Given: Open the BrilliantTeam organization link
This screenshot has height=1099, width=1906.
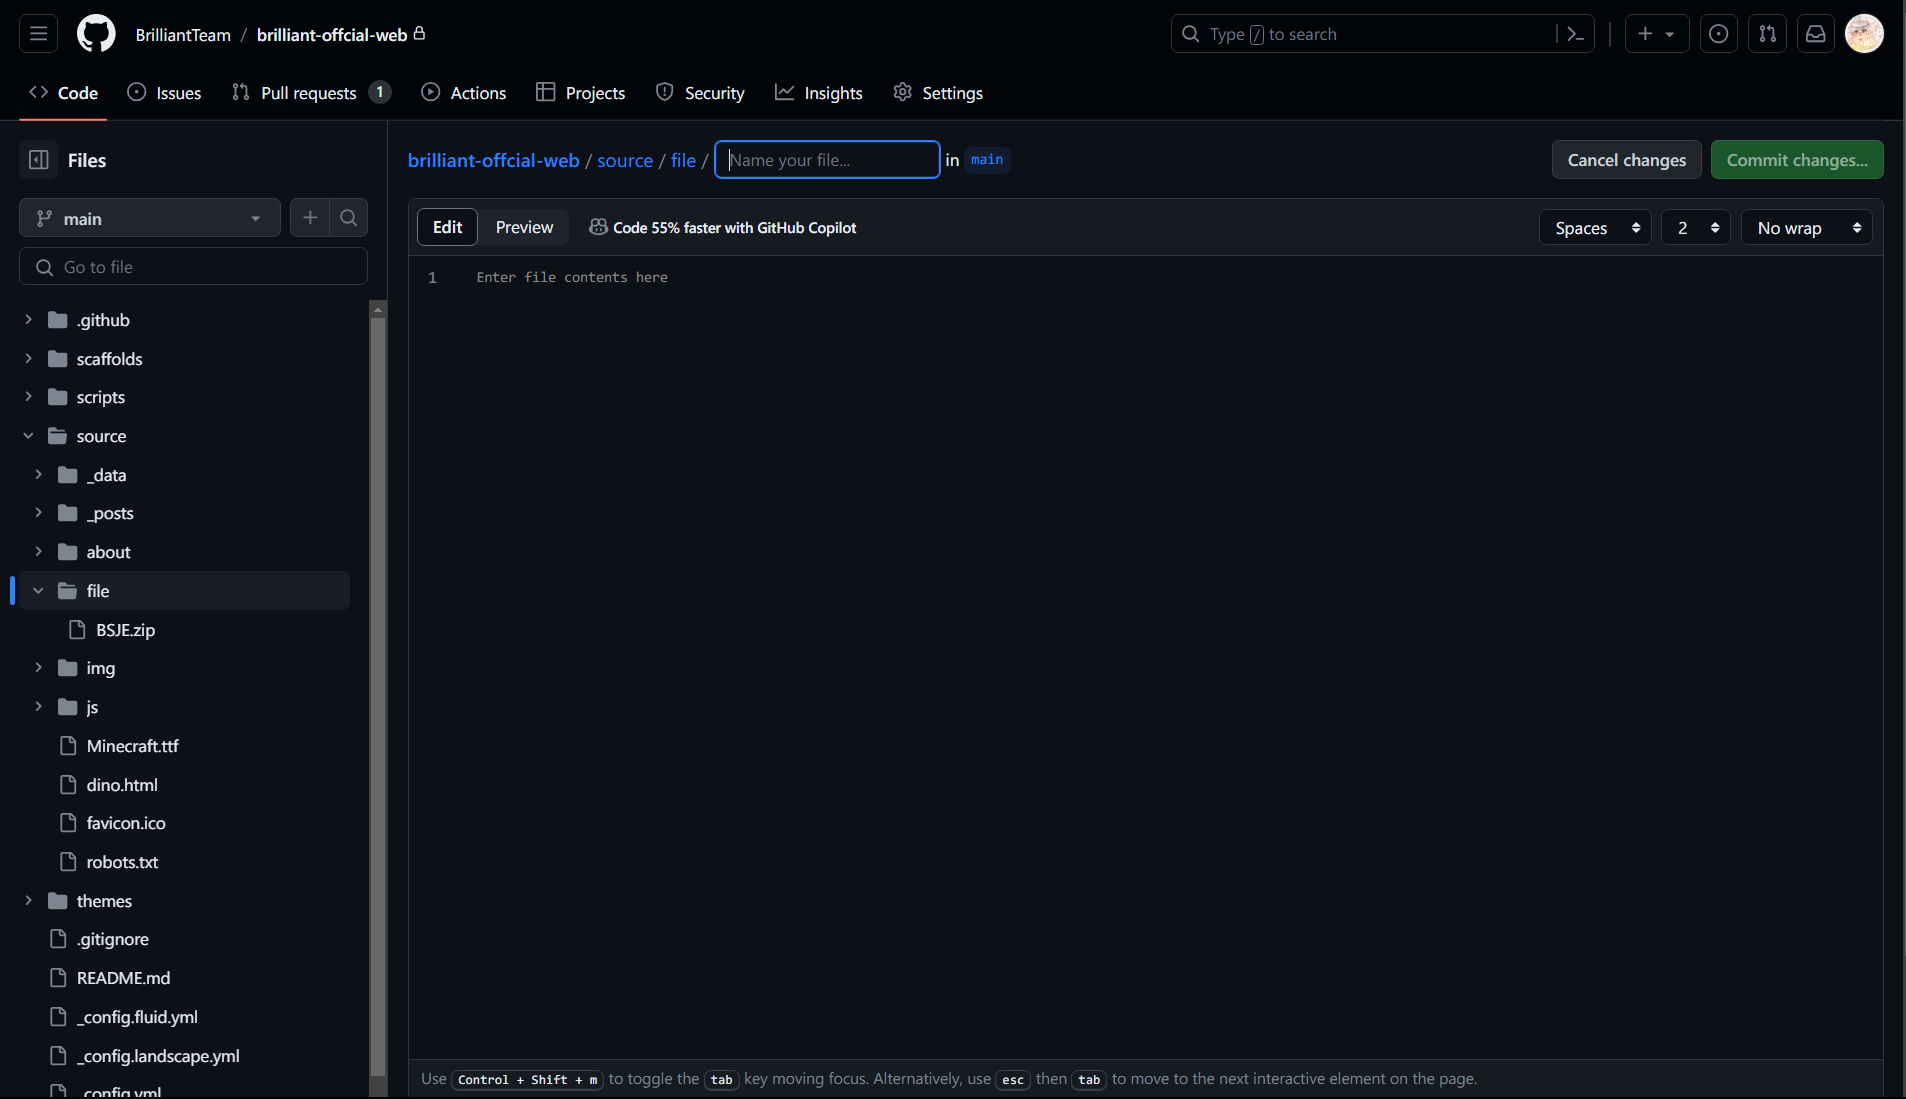Looking at the screenshot, I should click(183, 35).
